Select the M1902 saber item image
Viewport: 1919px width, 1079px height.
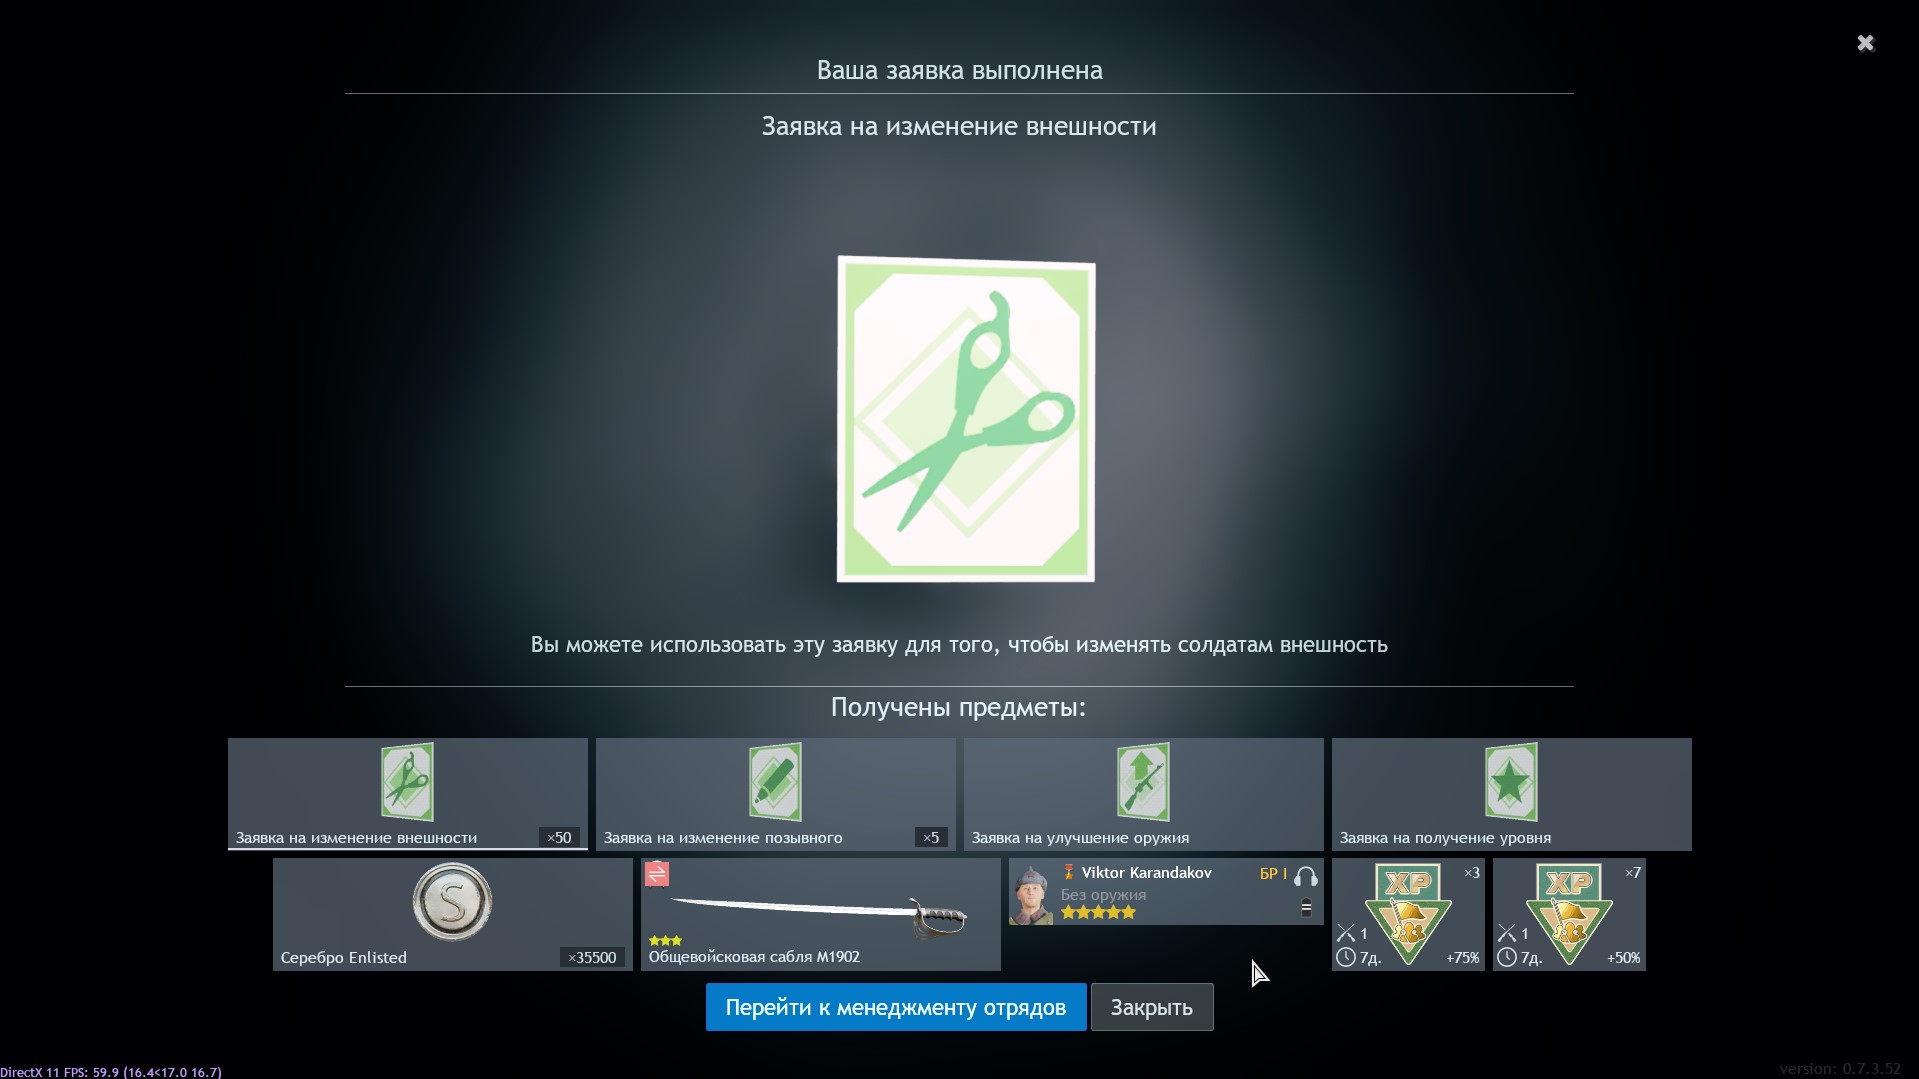820,913
